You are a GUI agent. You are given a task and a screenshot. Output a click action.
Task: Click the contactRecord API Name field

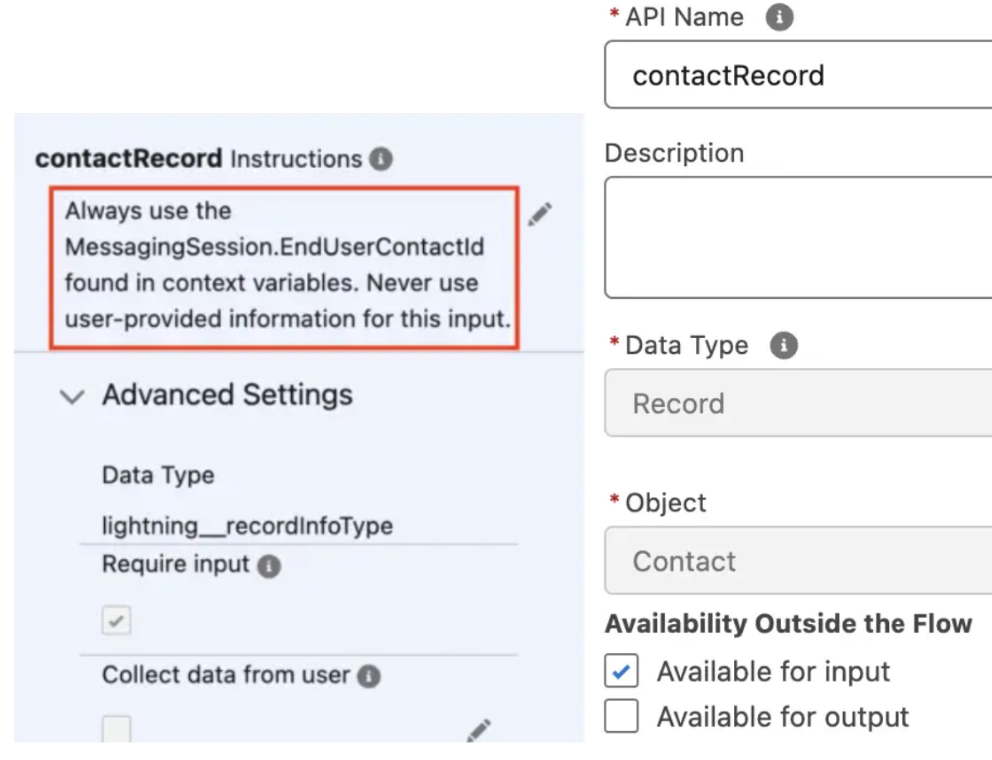(x=797, y=75)
